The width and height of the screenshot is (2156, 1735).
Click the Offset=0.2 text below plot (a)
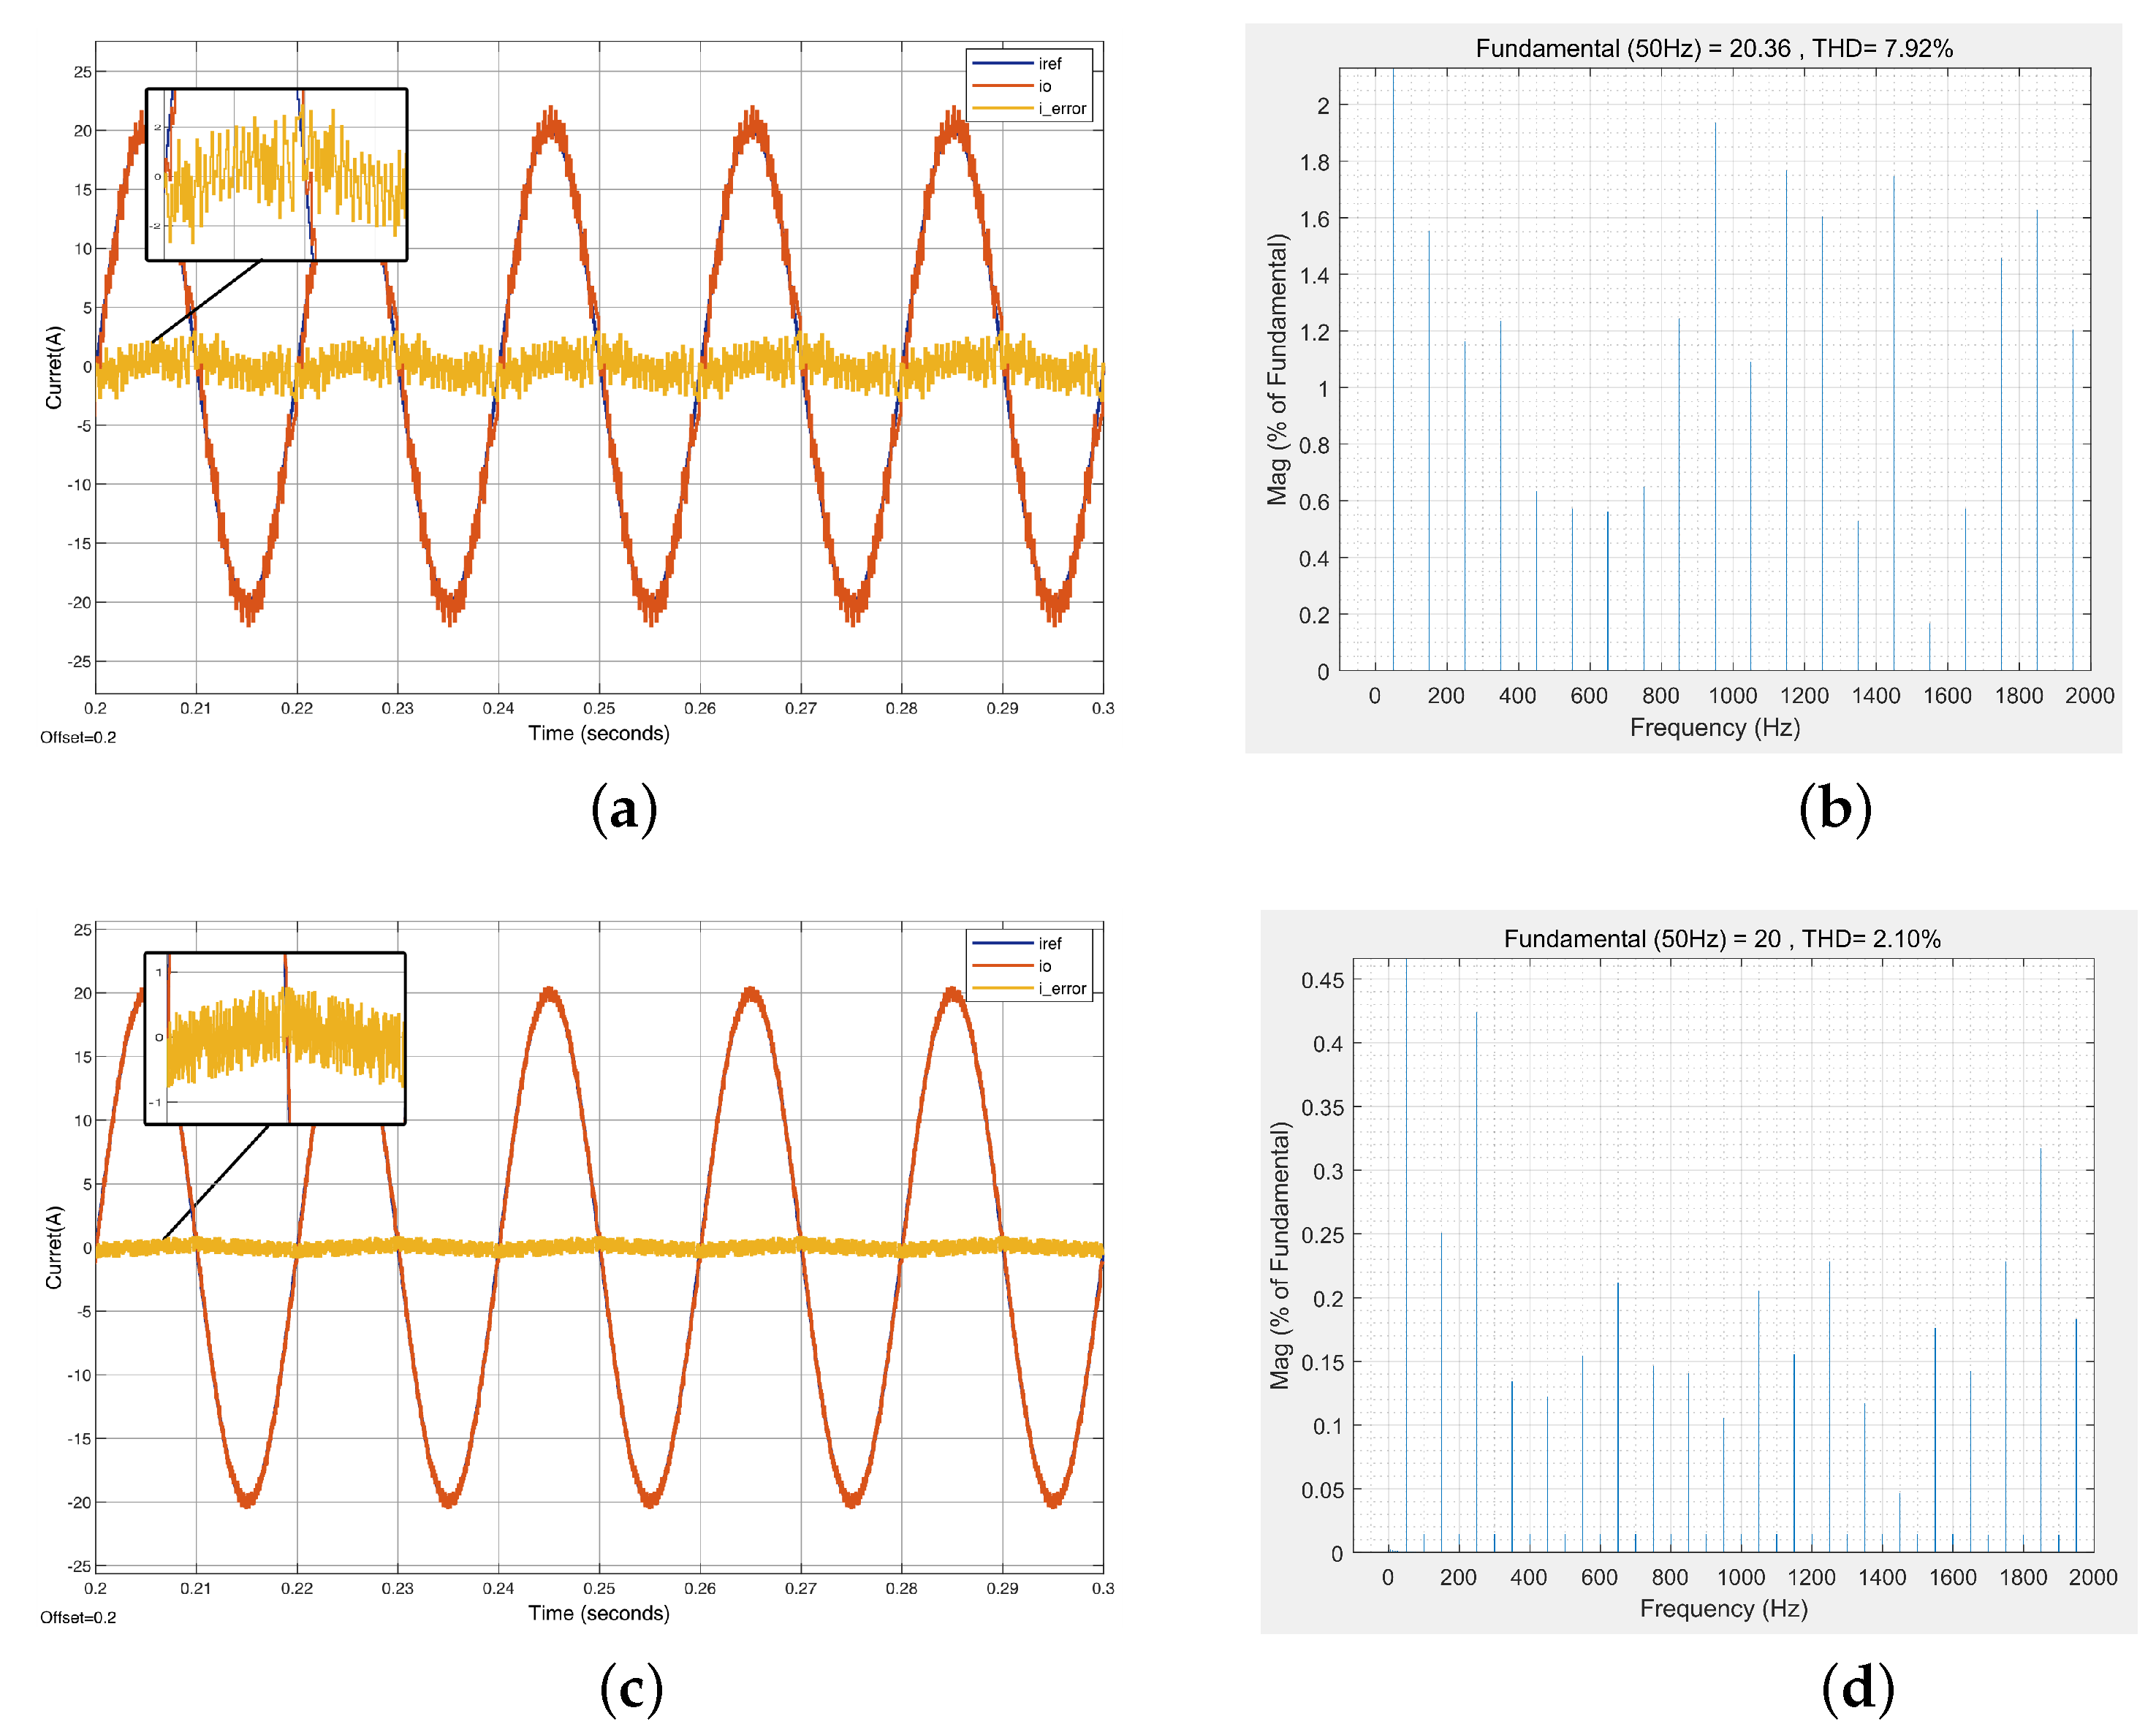78,737
